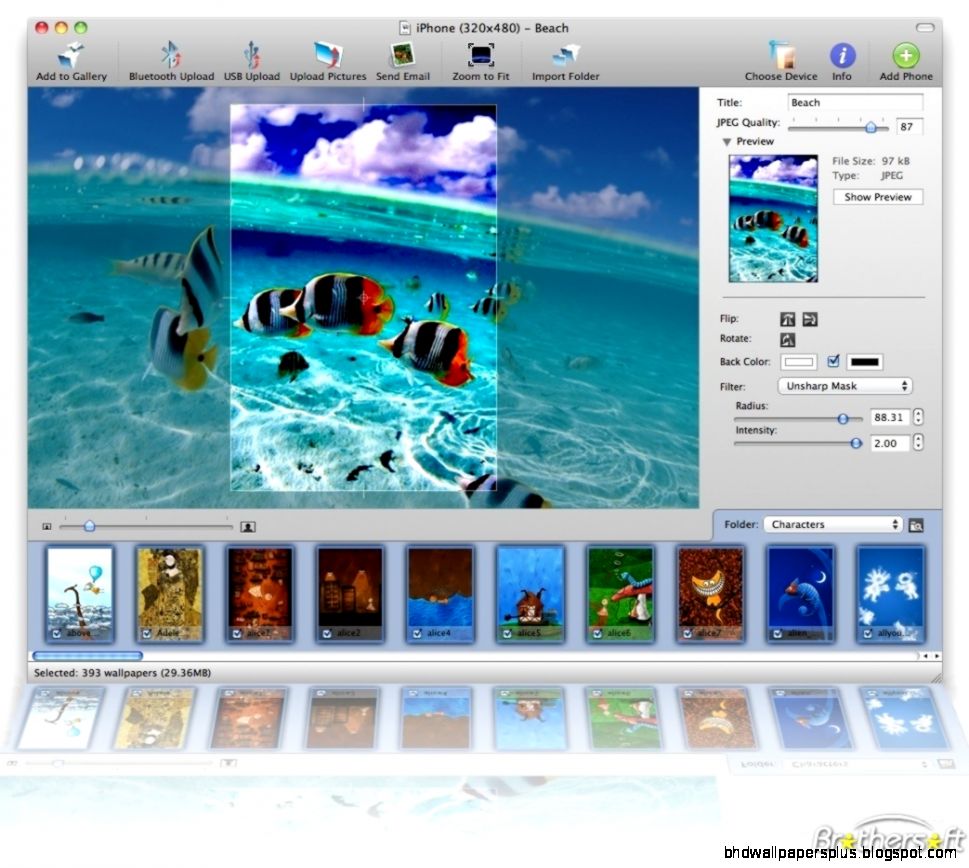Uncheck the 'allyou' wallpaper checkbox
The width and height of the screenshot is (969, 868).
[x=868, y=633]
